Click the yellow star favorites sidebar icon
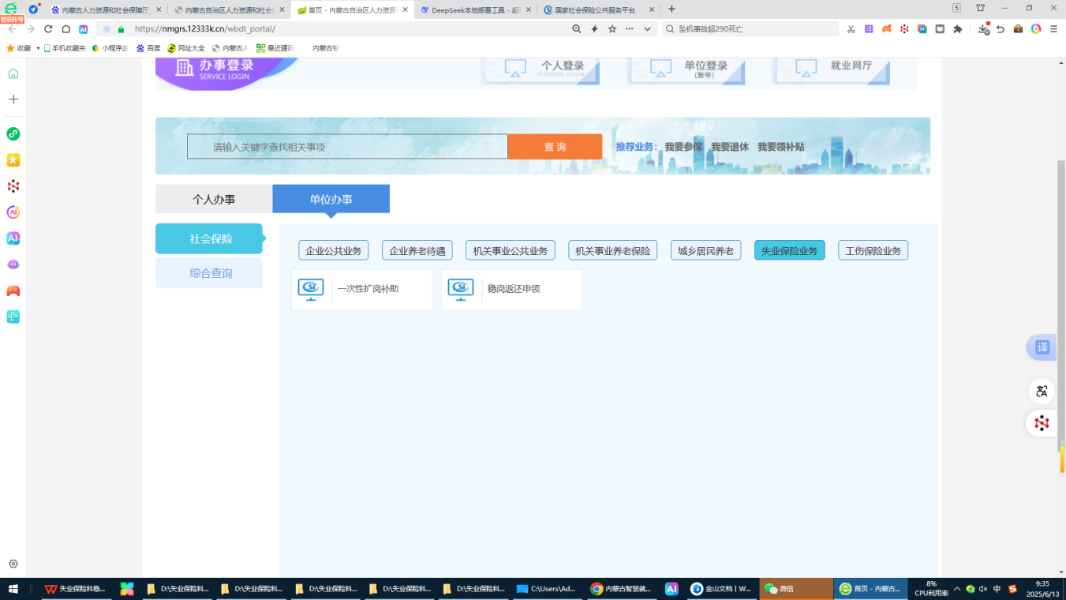The width and height of the screenshot is (1066, 600). coord(13,160)
